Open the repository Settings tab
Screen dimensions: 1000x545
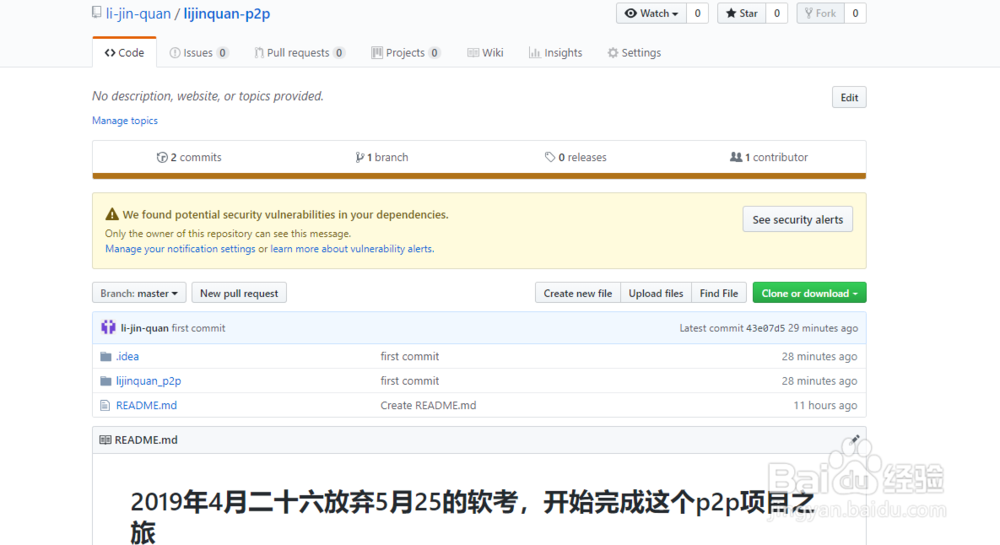click(x=634, y=53)
